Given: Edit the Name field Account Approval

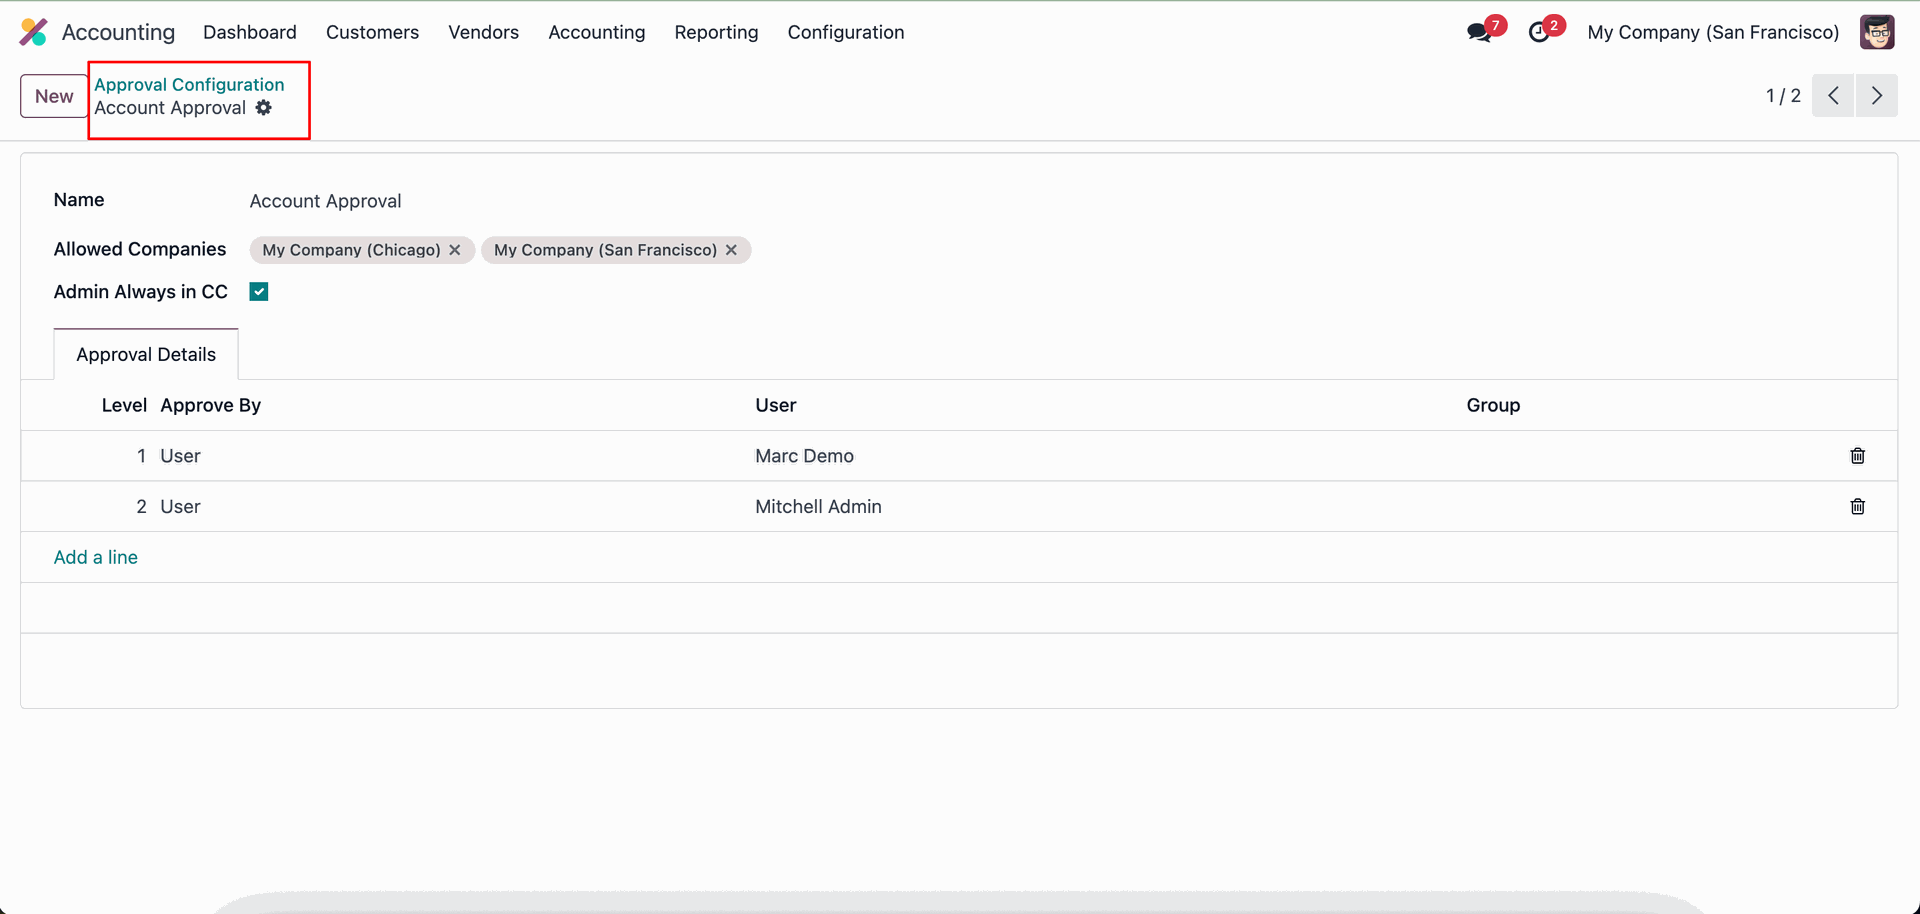Looking at the screenshot, I should [326, 201].
